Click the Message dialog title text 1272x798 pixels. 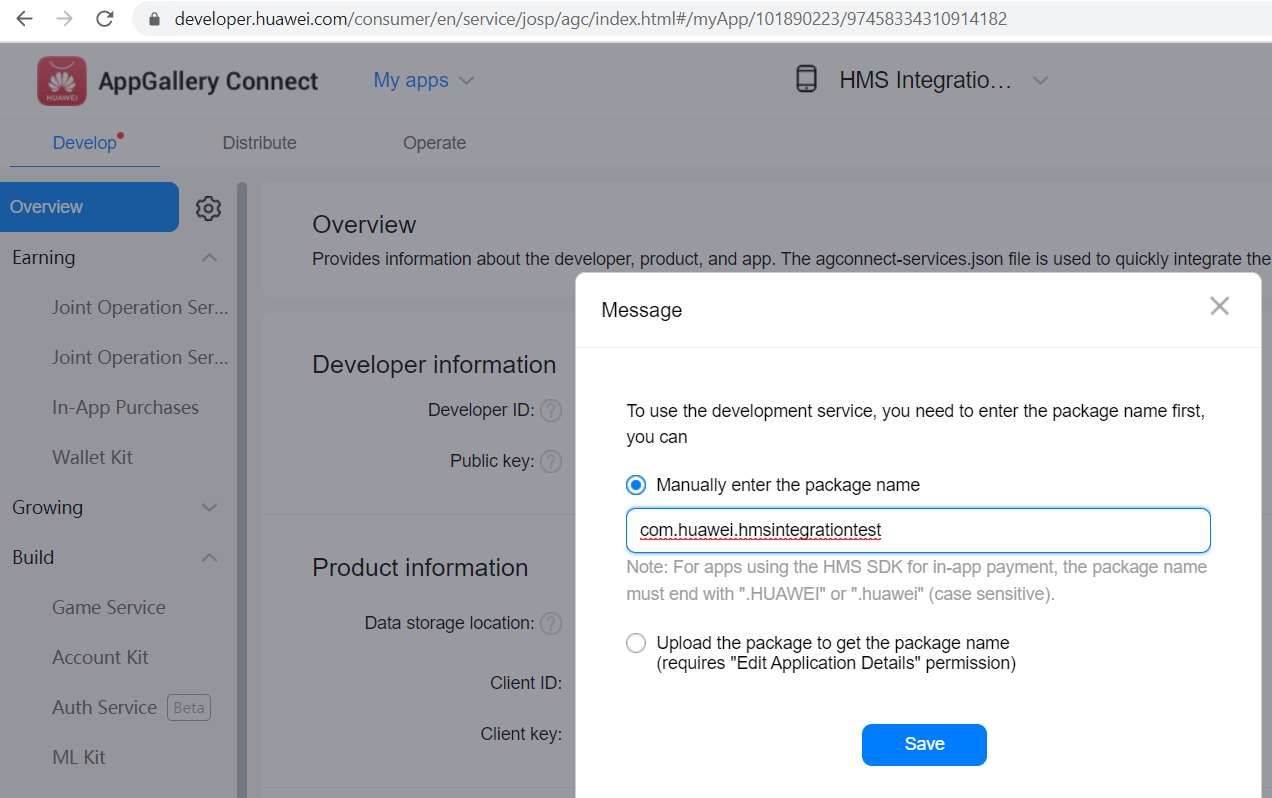tap(641, 311)
